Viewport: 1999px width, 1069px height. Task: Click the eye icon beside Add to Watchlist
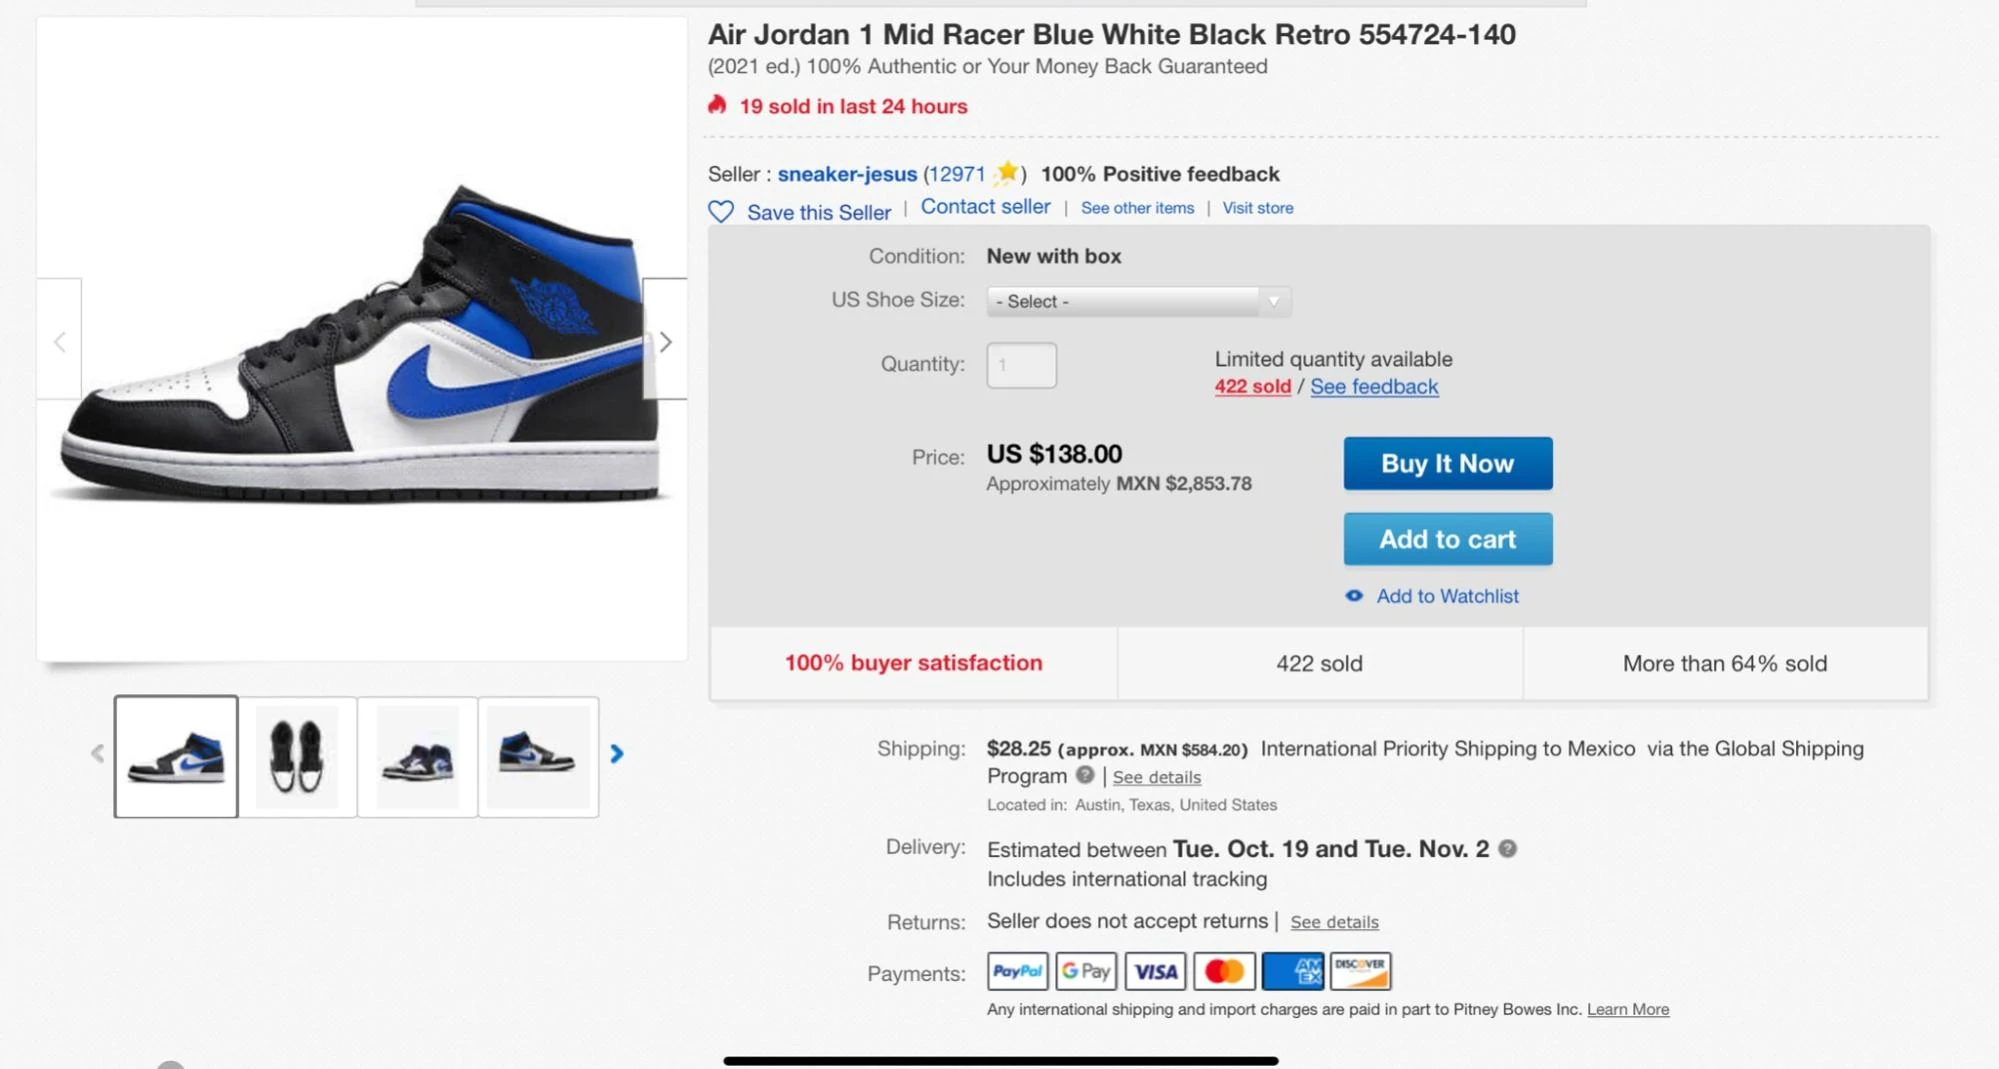(1354, 596)
